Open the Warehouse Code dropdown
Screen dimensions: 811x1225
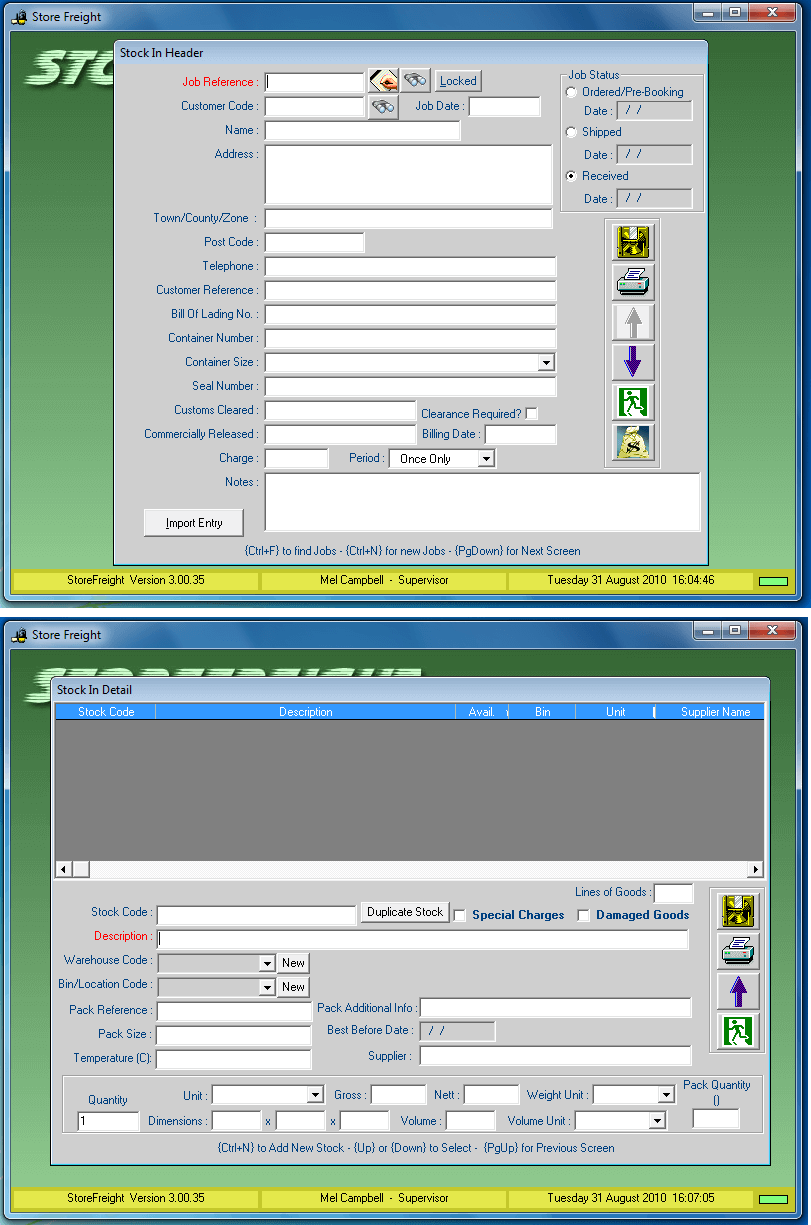266,964
